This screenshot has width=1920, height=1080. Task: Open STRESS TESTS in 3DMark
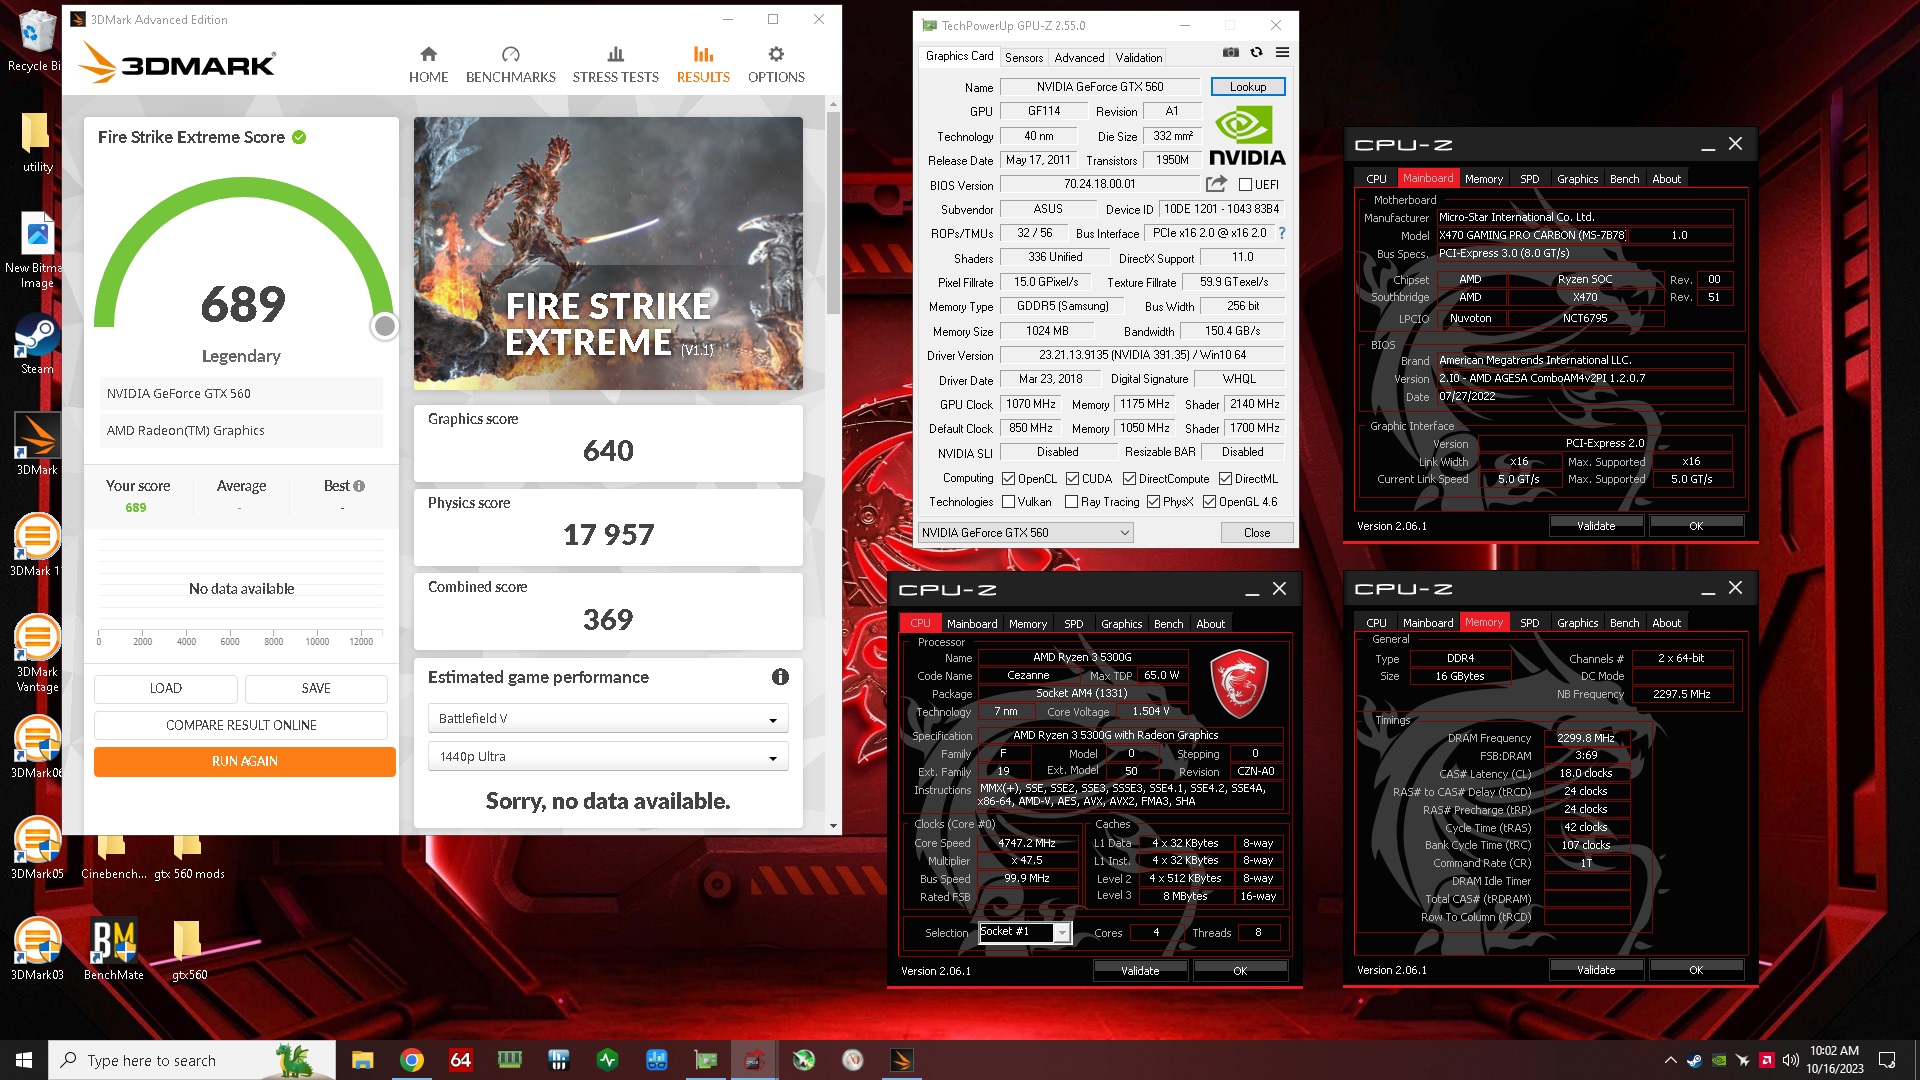pyautogui.click(x=615, y=65)
